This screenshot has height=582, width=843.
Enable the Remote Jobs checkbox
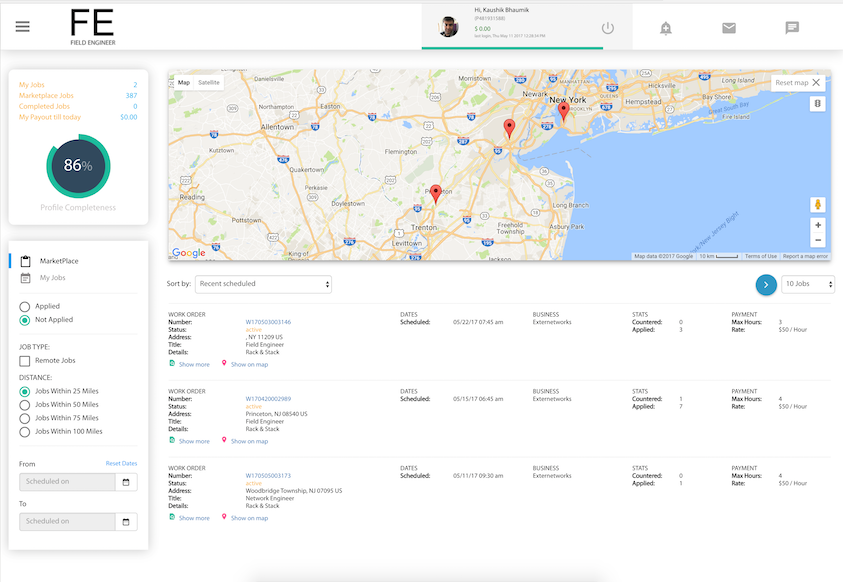coord(25,360)
